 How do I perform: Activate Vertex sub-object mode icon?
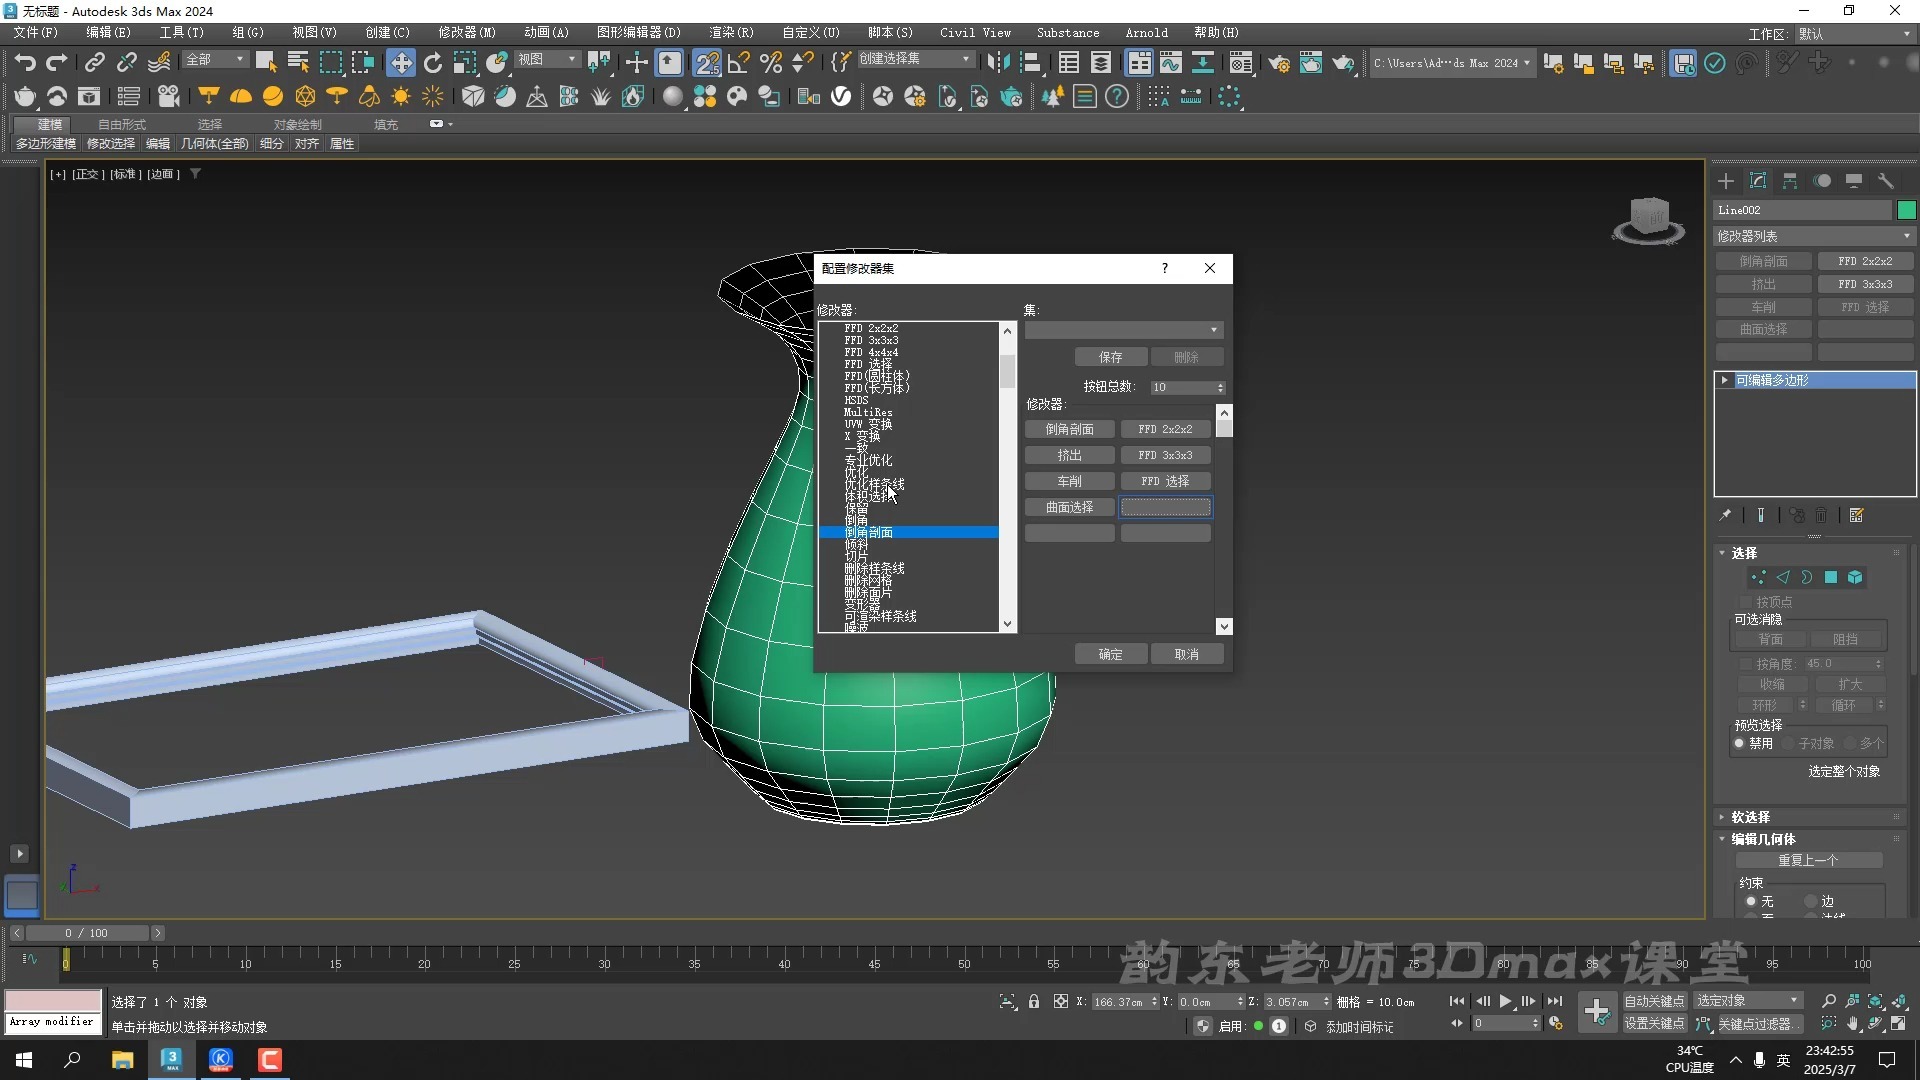click(x=1758, y=577)
